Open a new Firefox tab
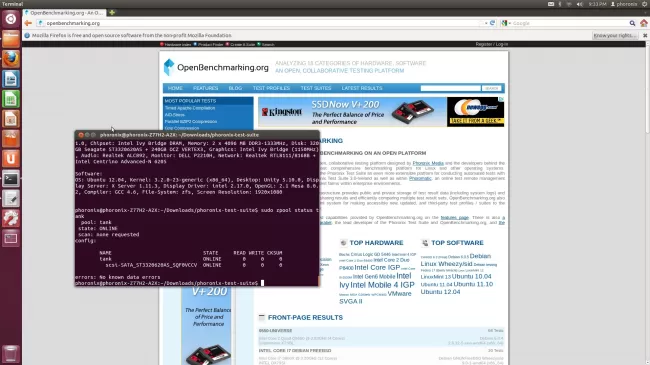This screenshot has width=650, height=365. pos(112,12)
